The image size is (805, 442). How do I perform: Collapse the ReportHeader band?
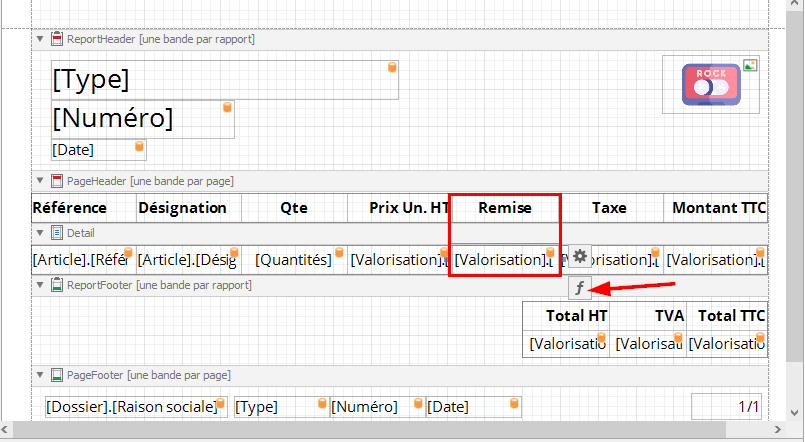pos(41,40)
